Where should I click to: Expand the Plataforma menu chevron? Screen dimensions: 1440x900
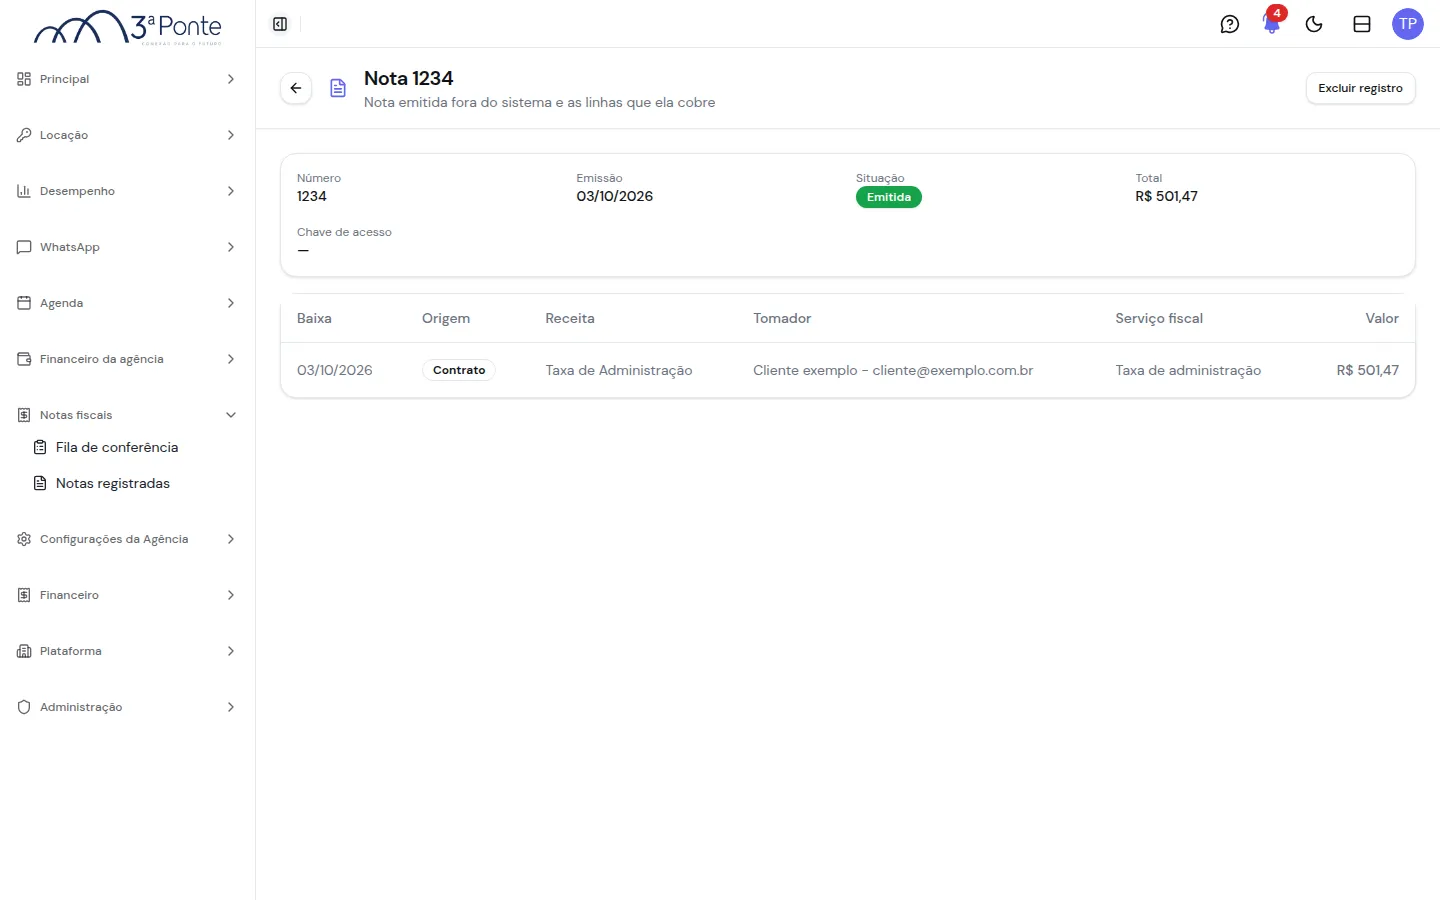pos(231,651)
